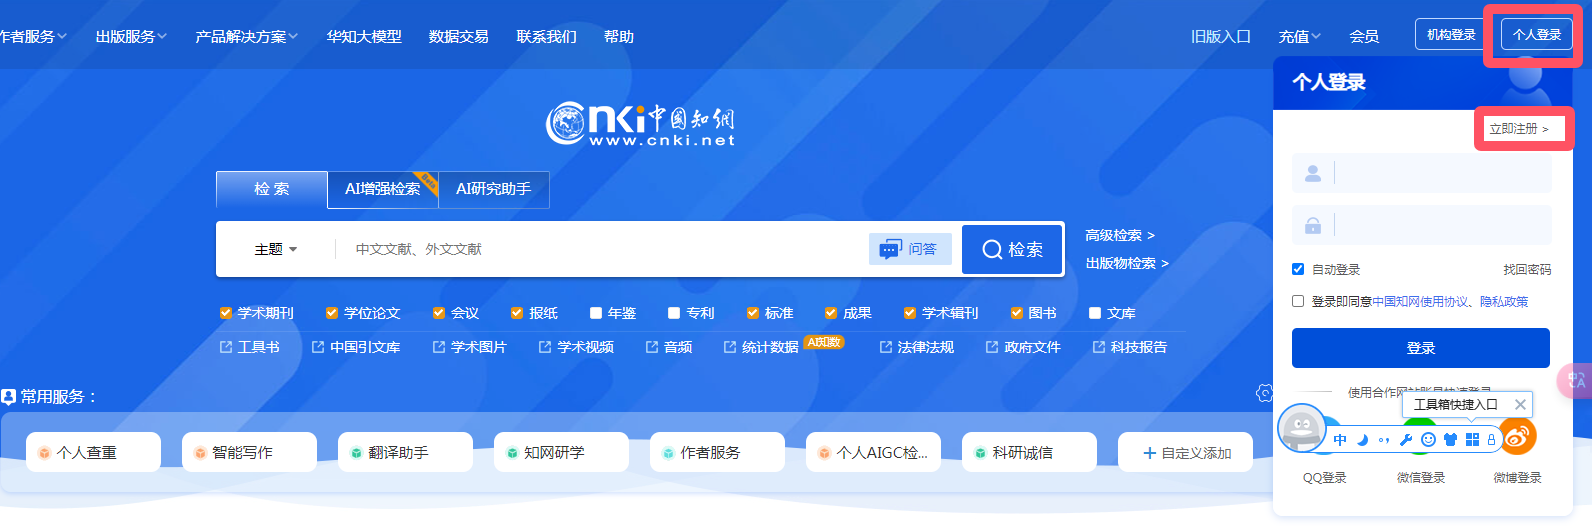Click the translate floating icon at right edge
Image resolution: width=1592 pixels, height=526 pixels.
tap(1576, 381)
